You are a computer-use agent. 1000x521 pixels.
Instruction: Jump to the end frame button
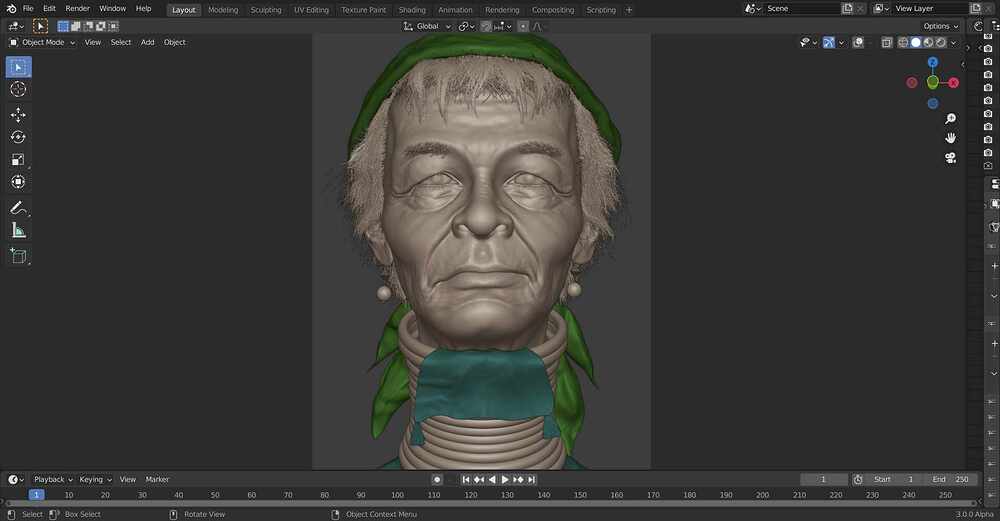point(531,480)
